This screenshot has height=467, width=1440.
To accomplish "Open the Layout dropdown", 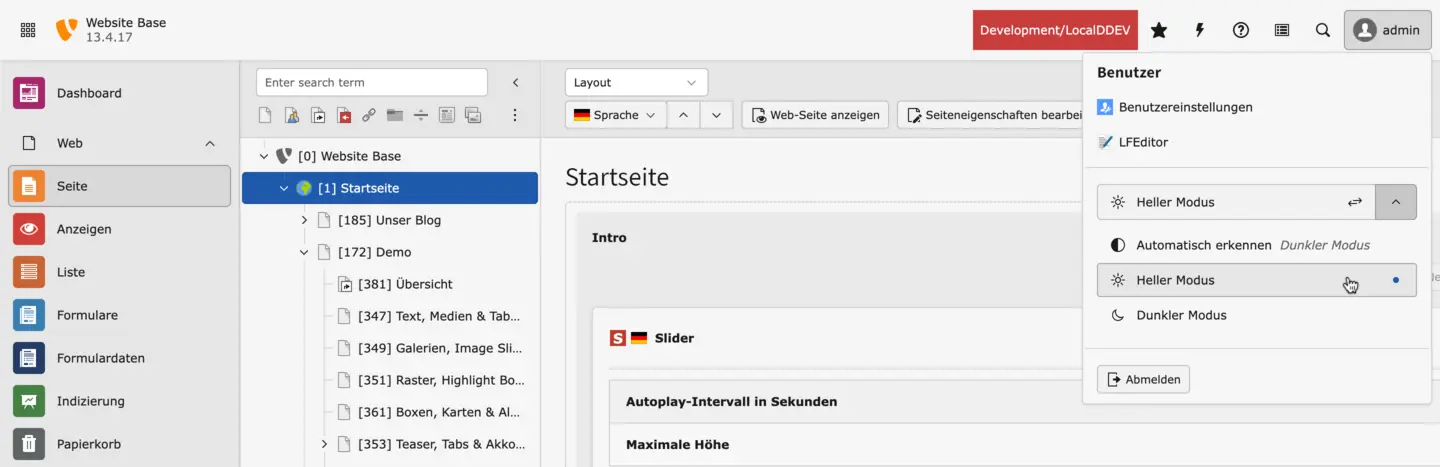I will pos(636,82).
